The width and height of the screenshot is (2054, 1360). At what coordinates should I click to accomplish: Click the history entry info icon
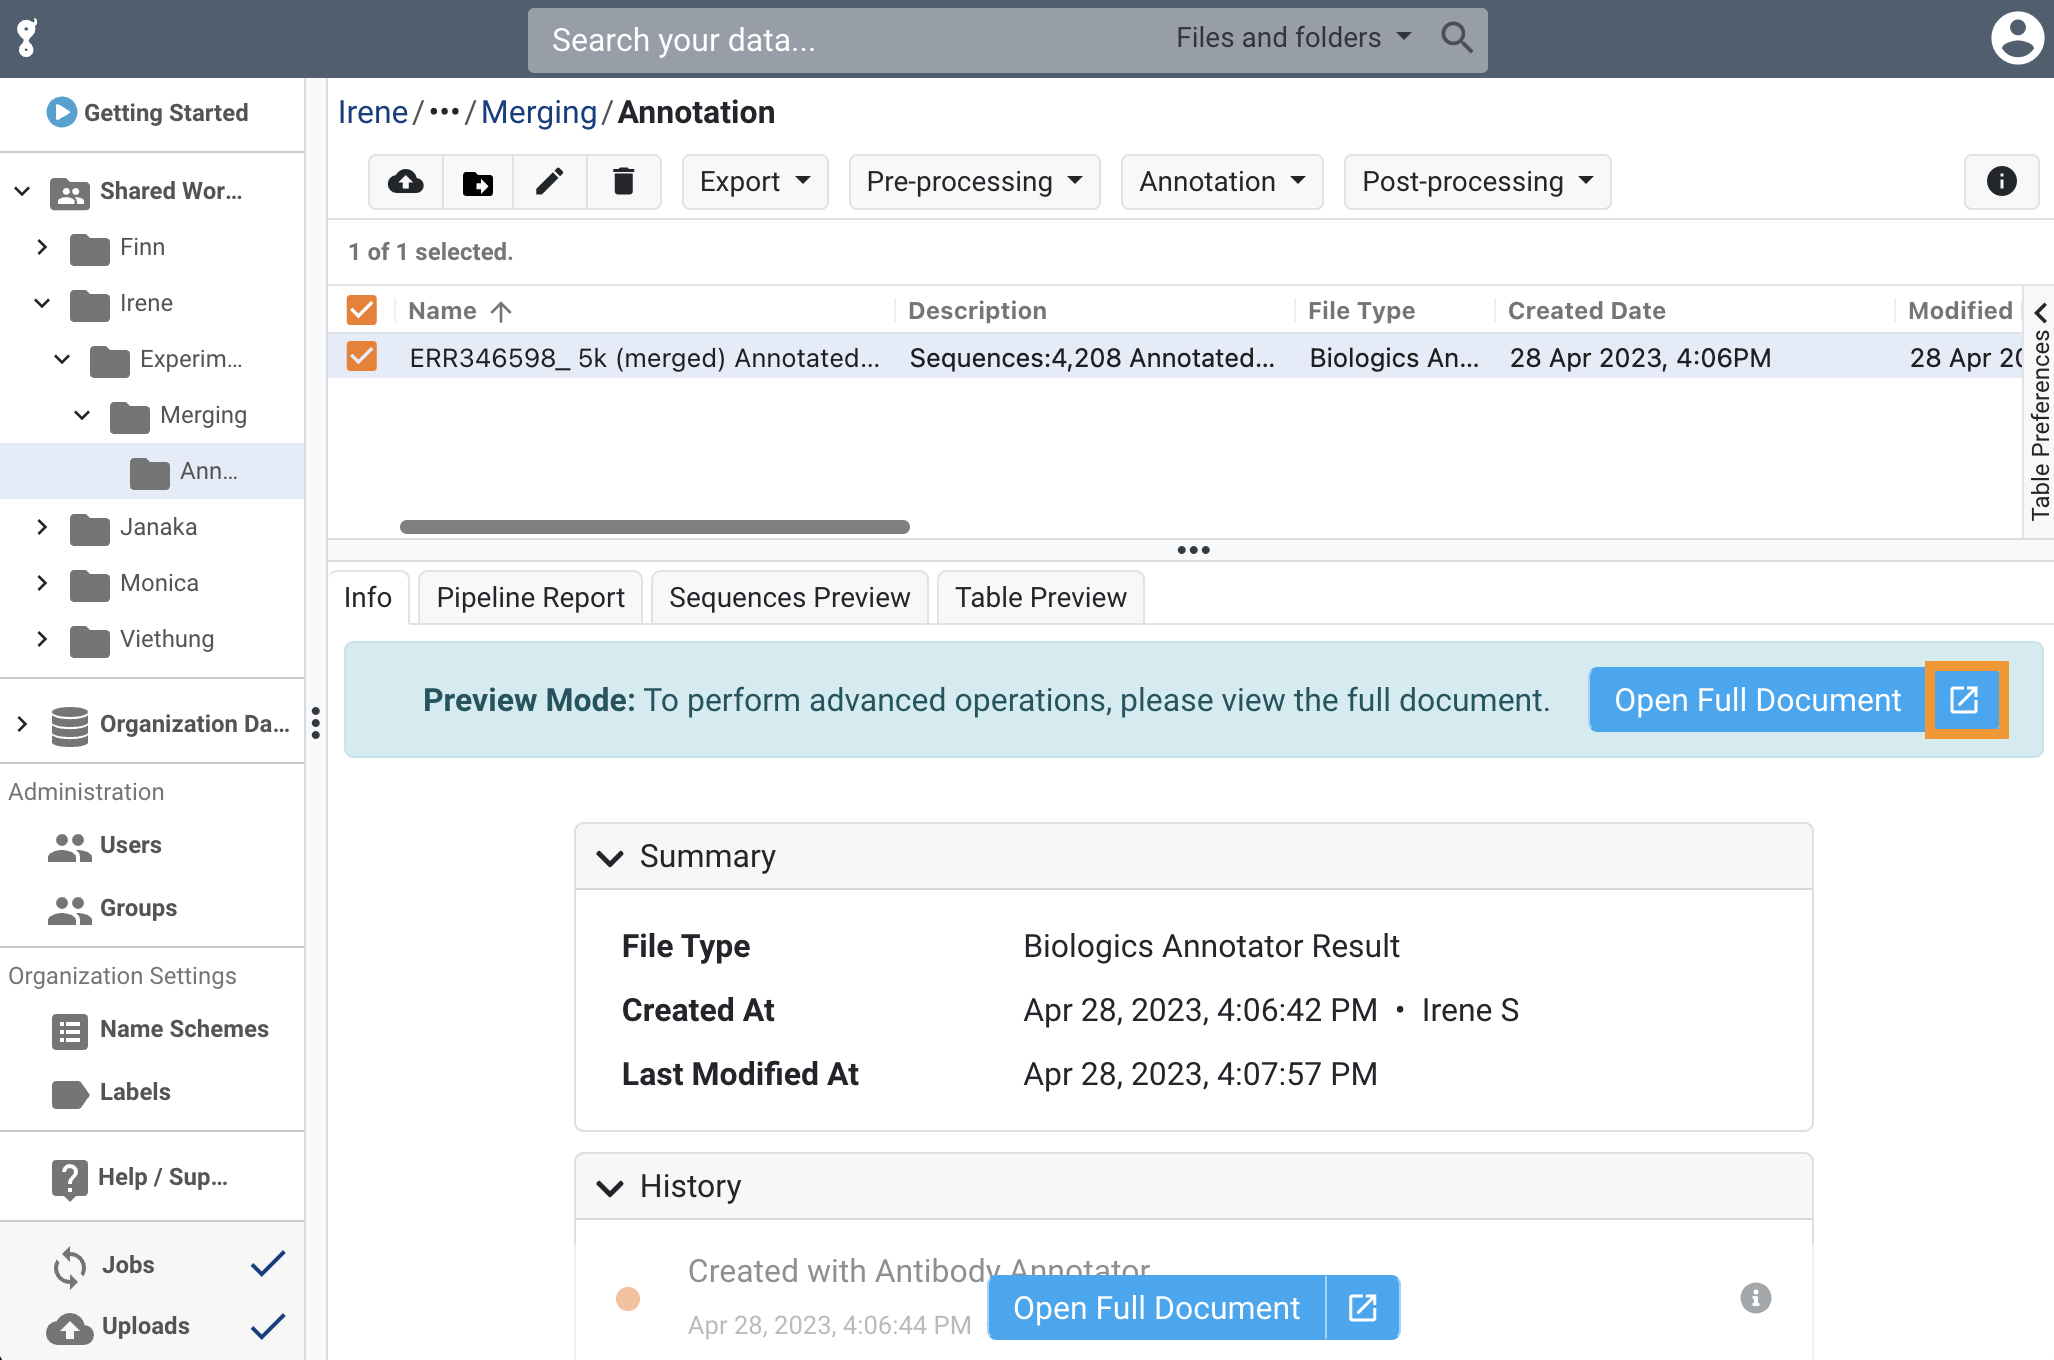[1755, 1299]
